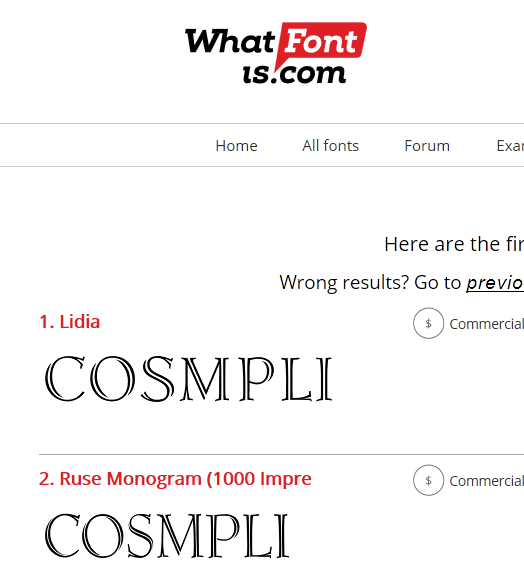Open the Home menu item

(236, 146)
